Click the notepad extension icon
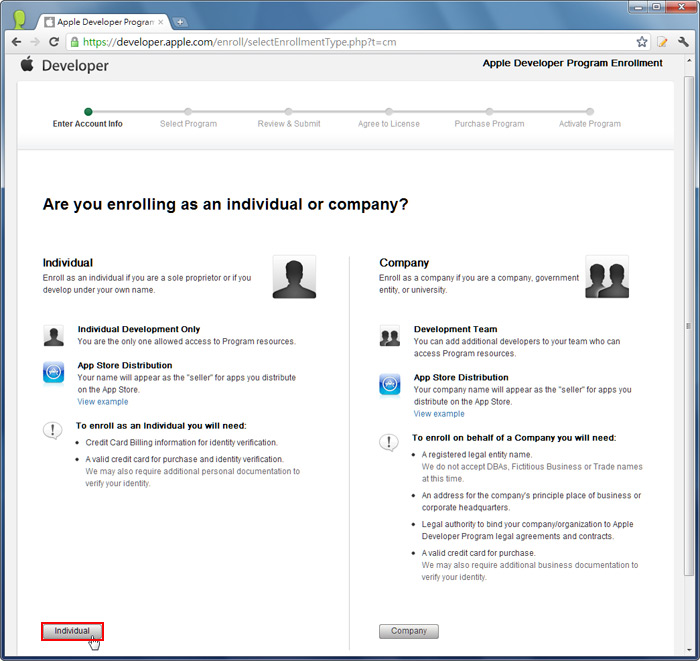This screenshot has width=700, height=661. [662, 42]
